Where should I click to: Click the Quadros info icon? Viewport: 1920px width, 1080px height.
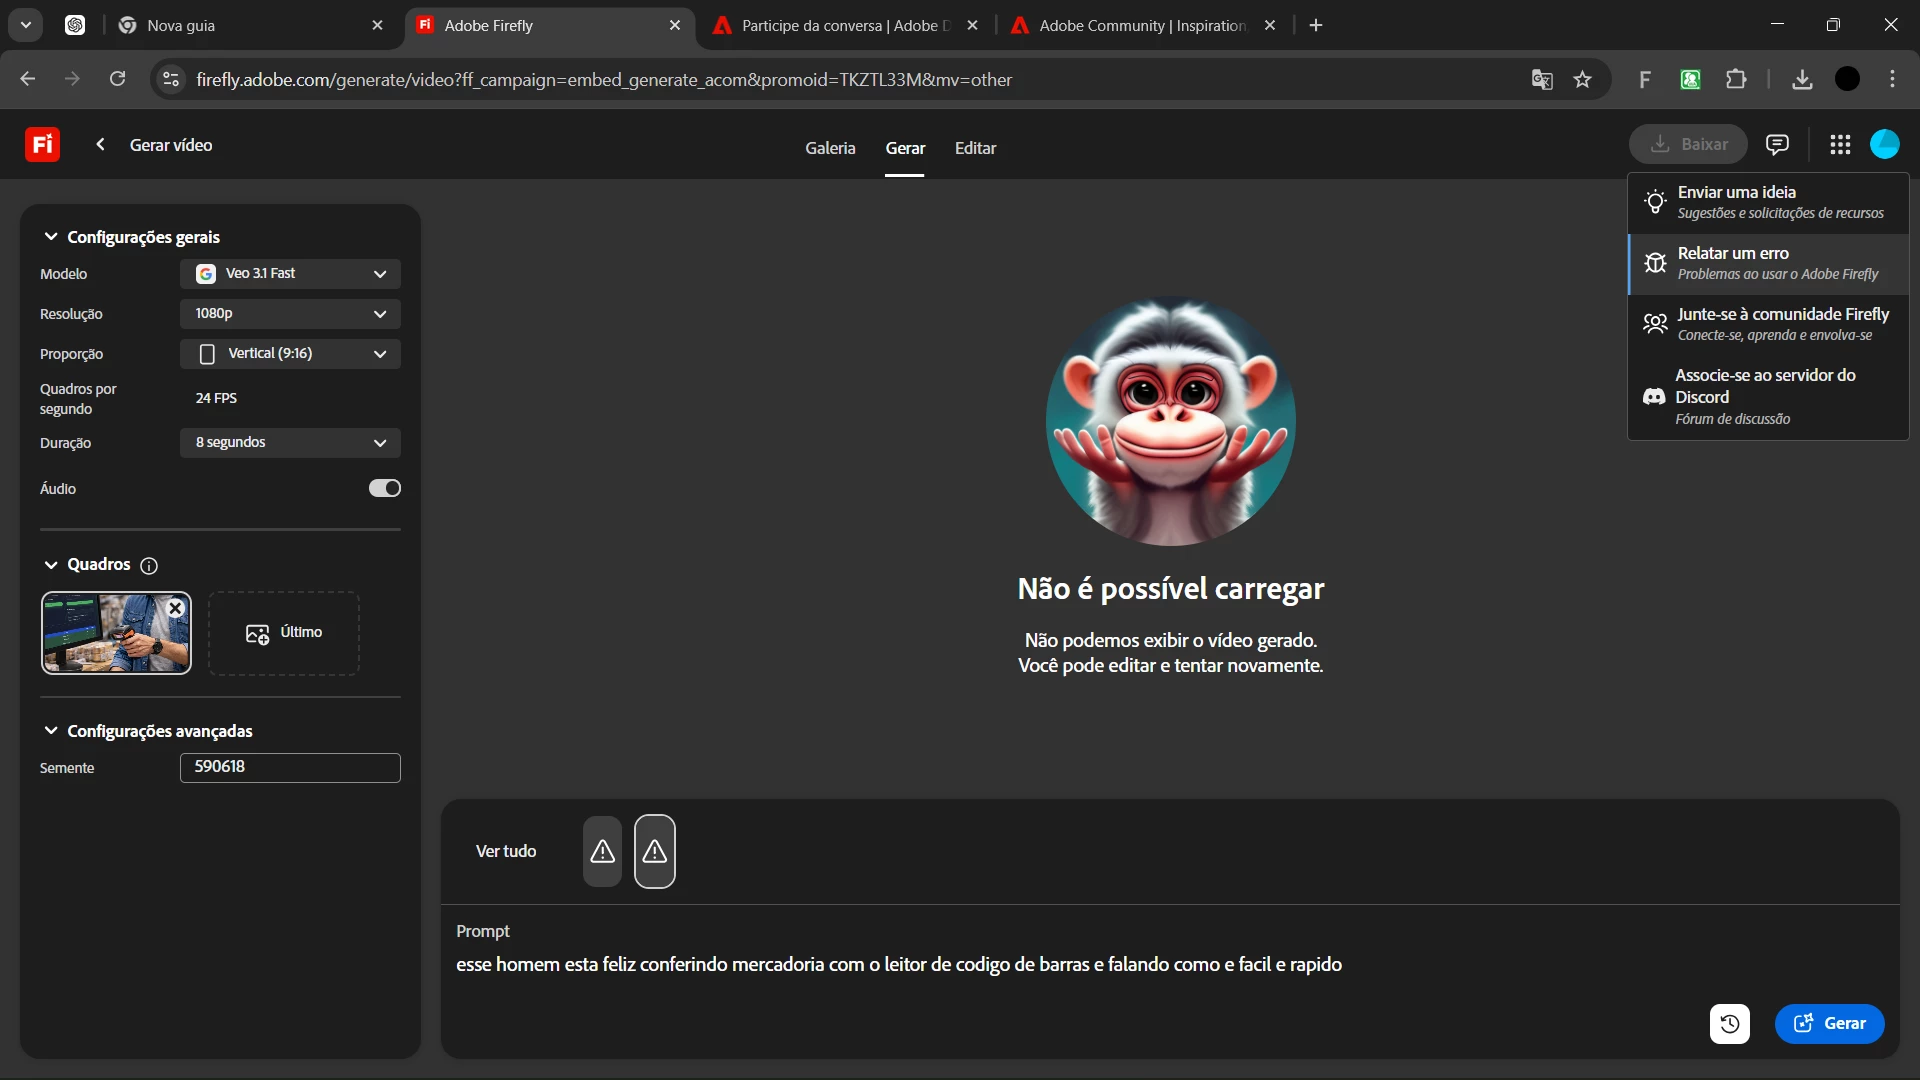[149, 566]
